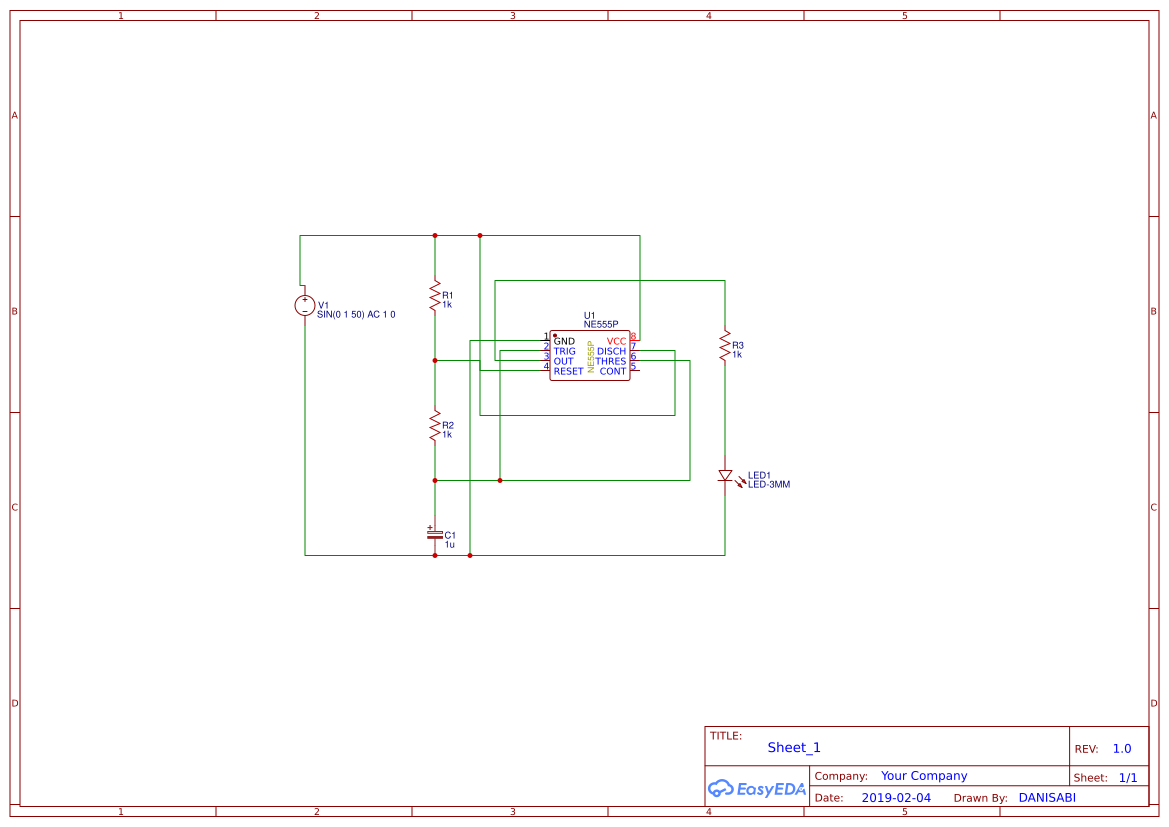Click the U1 designator text
This screenshot has width=1169, height=827.
(x=589, y=315)
